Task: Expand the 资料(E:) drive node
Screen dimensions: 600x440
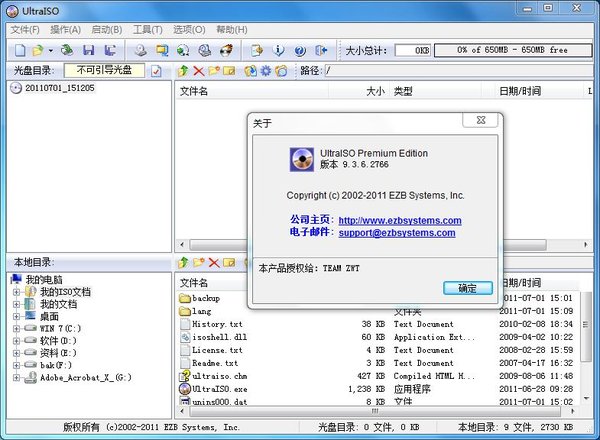Action: 16,353
